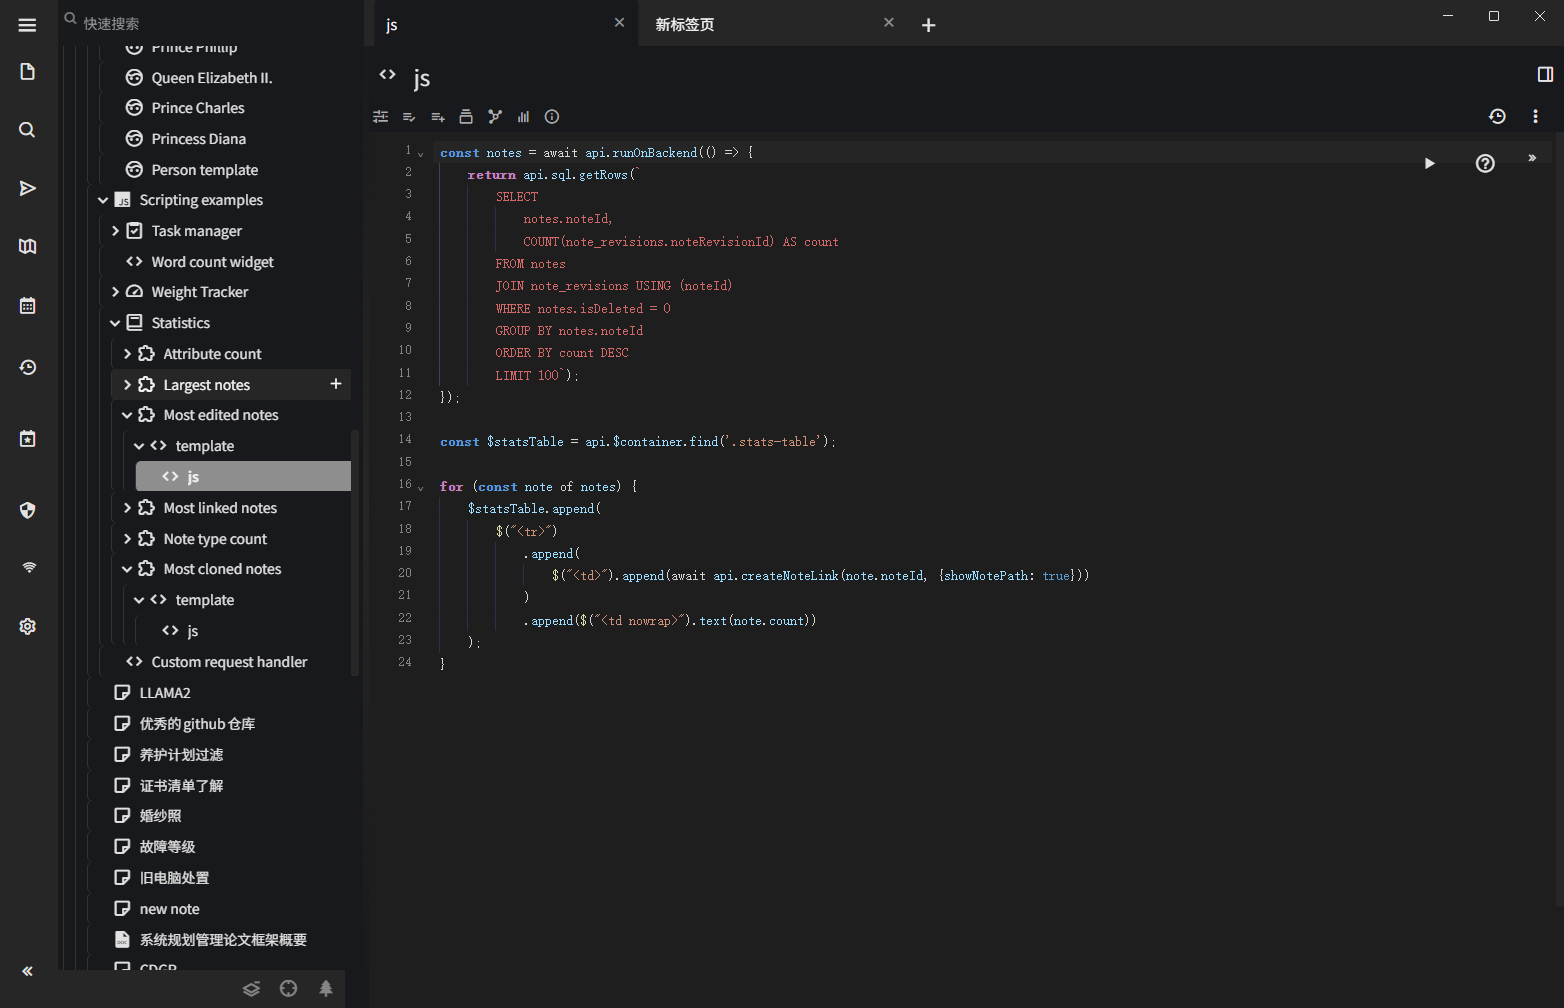This screenshot has height=1008, width=1564.
Task: Add child note to Largest notes
Action: (x=336, y=384)
